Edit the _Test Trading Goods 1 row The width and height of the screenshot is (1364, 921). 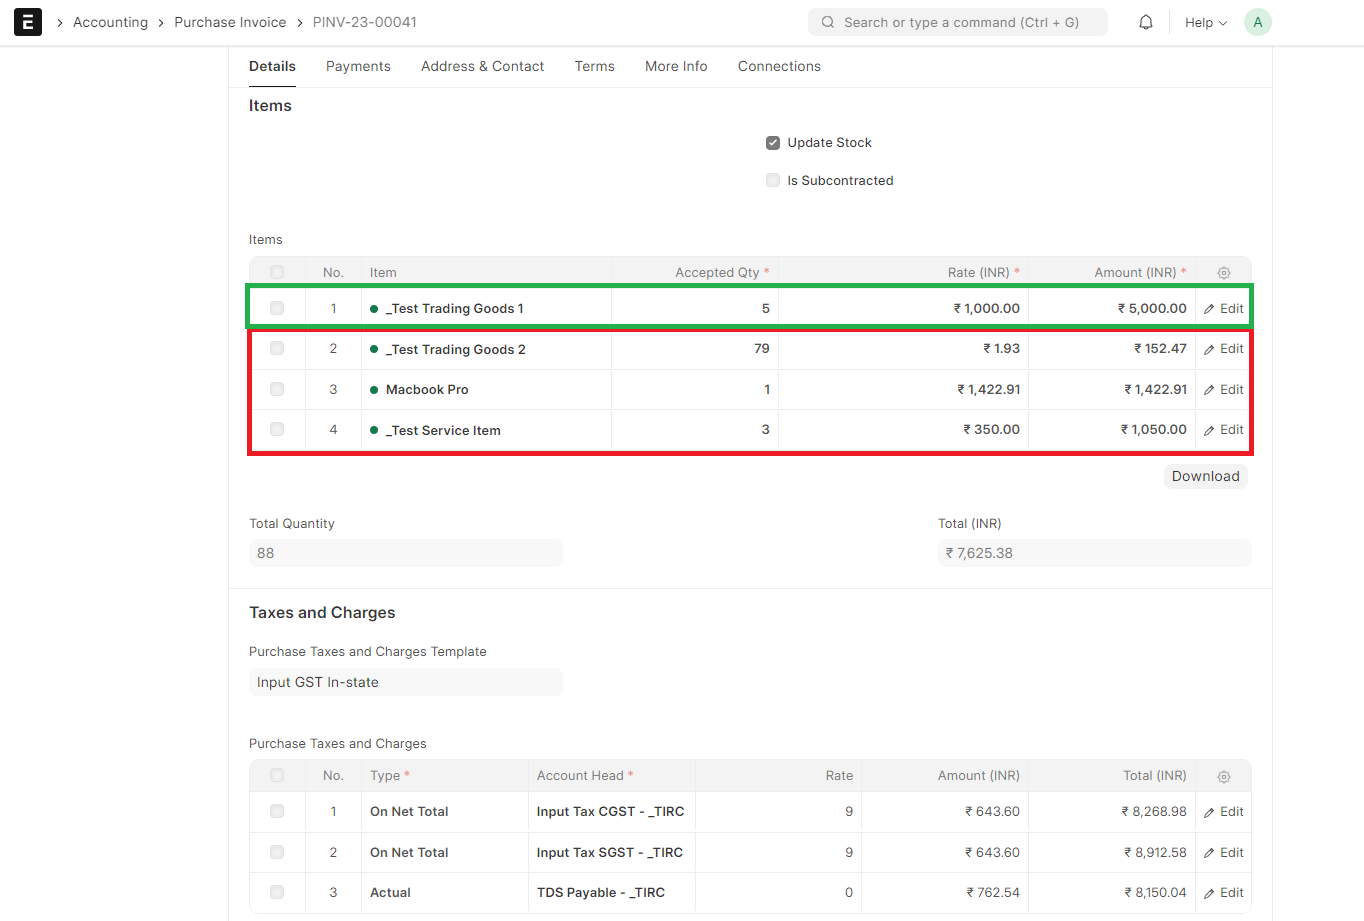1223,309
